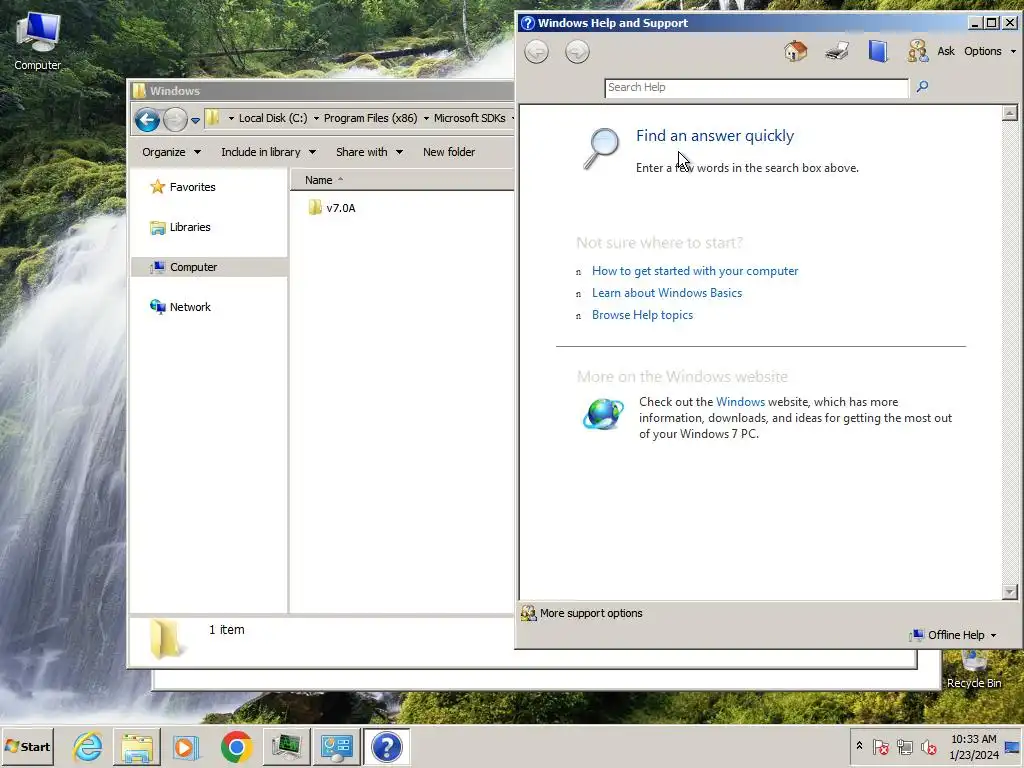Click the monitor application taskbar icon
Image resolution: width=1024 pixels, height=768 pixels.
click(x=286, y=746)
